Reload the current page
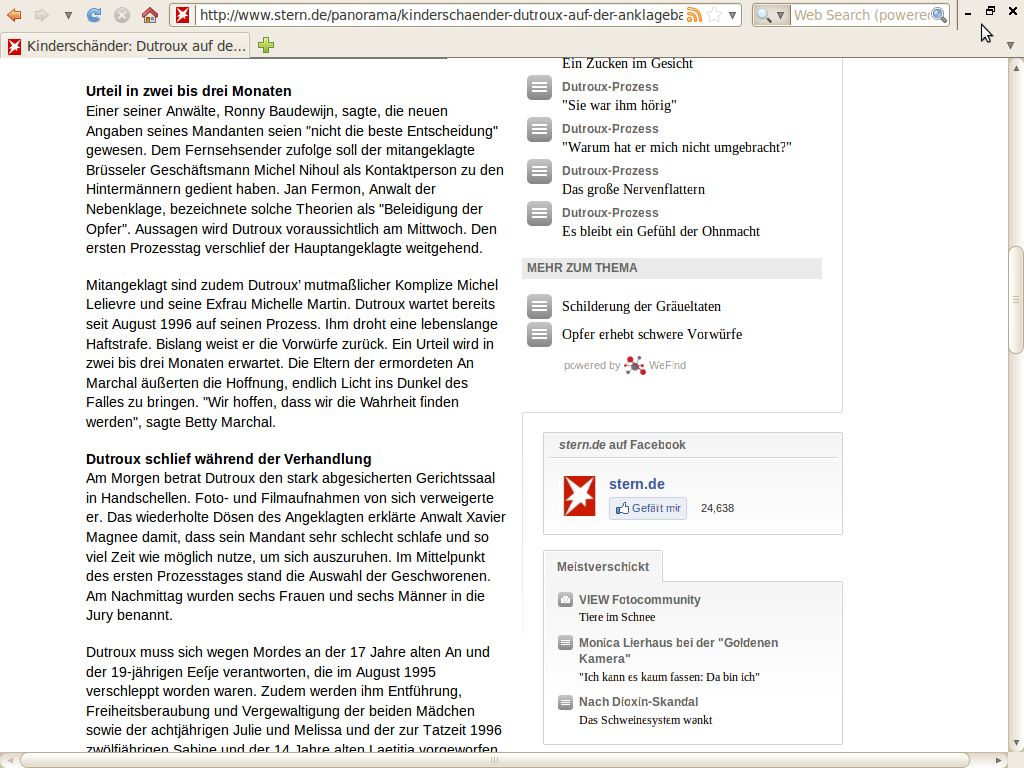The image size is (1024, 768). pyautogui.click(x=94, y=14)
